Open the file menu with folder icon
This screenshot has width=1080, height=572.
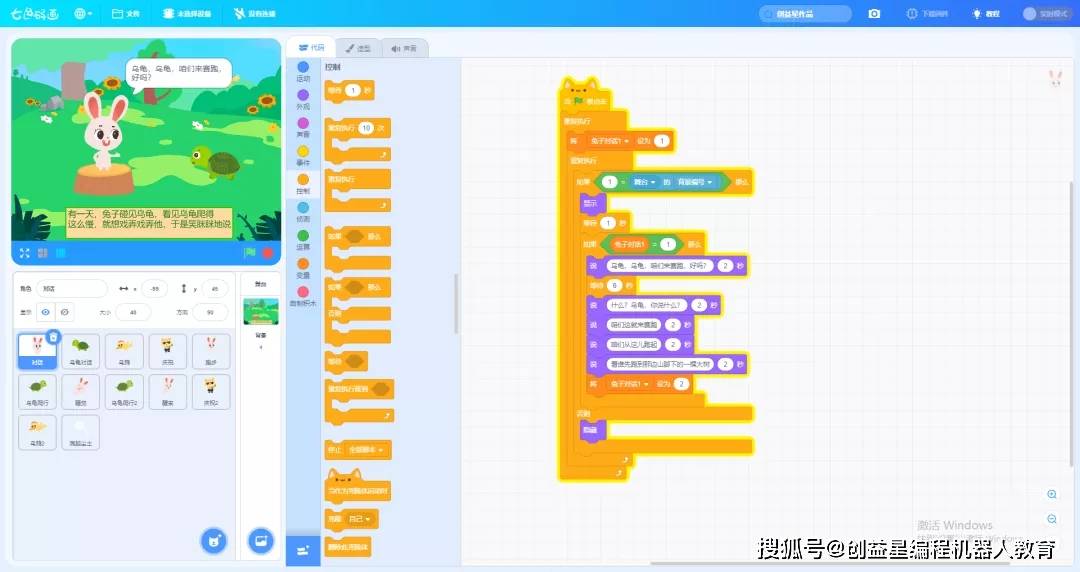(x=125, y=14)
